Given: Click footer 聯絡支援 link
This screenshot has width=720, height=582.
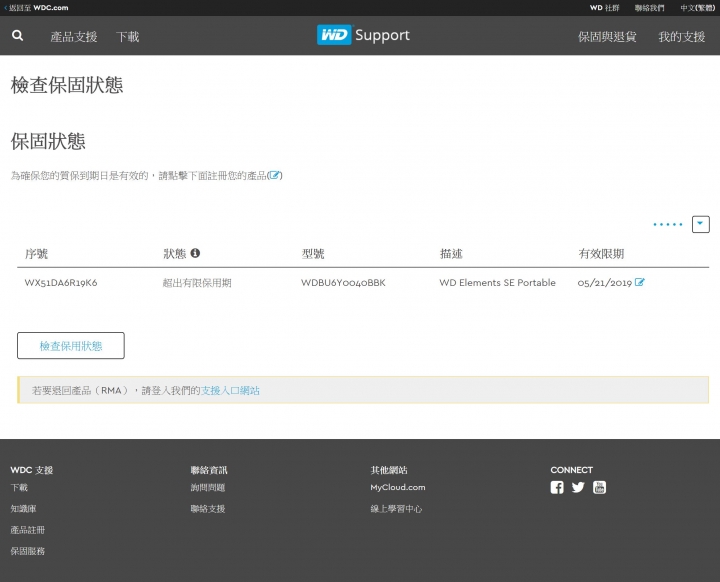Looking at the screenshot, I should click(208, 509).
